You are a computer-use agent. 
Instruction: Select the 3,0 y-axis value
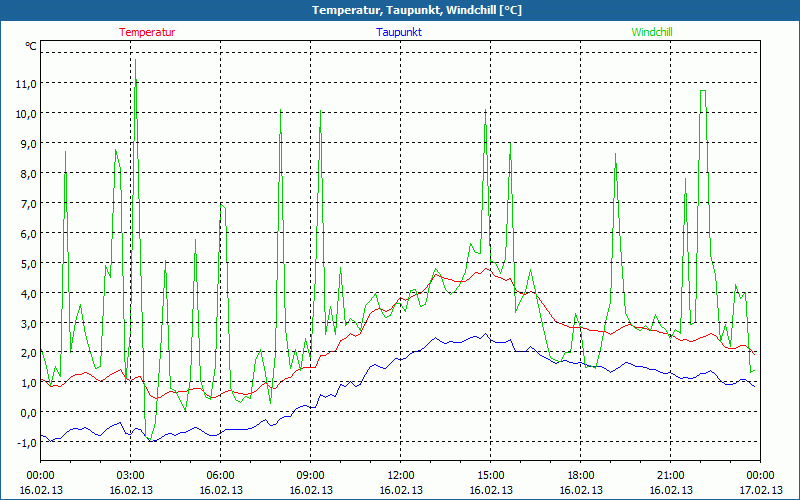(x=29, y=323)
